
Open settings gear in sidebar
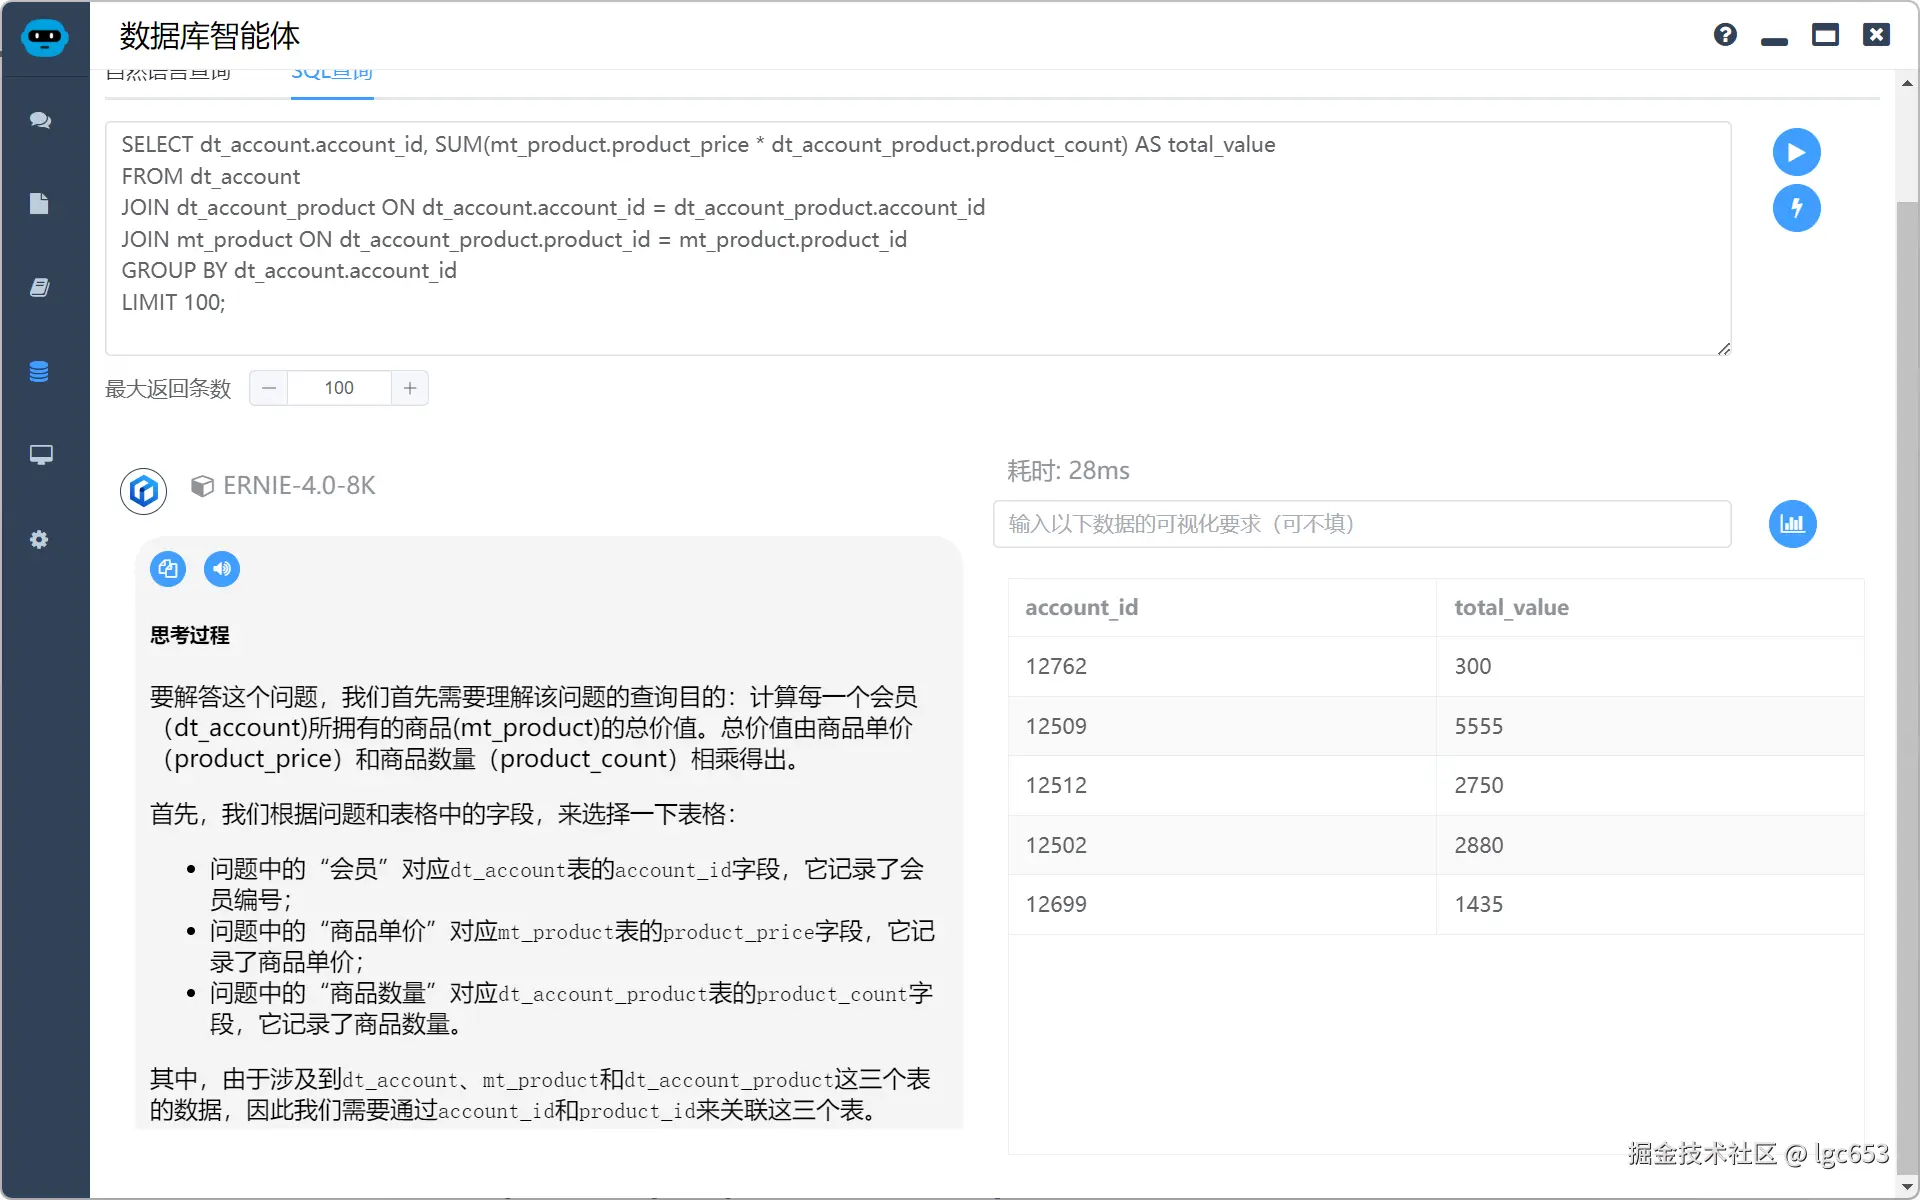(x=40, y=540)
